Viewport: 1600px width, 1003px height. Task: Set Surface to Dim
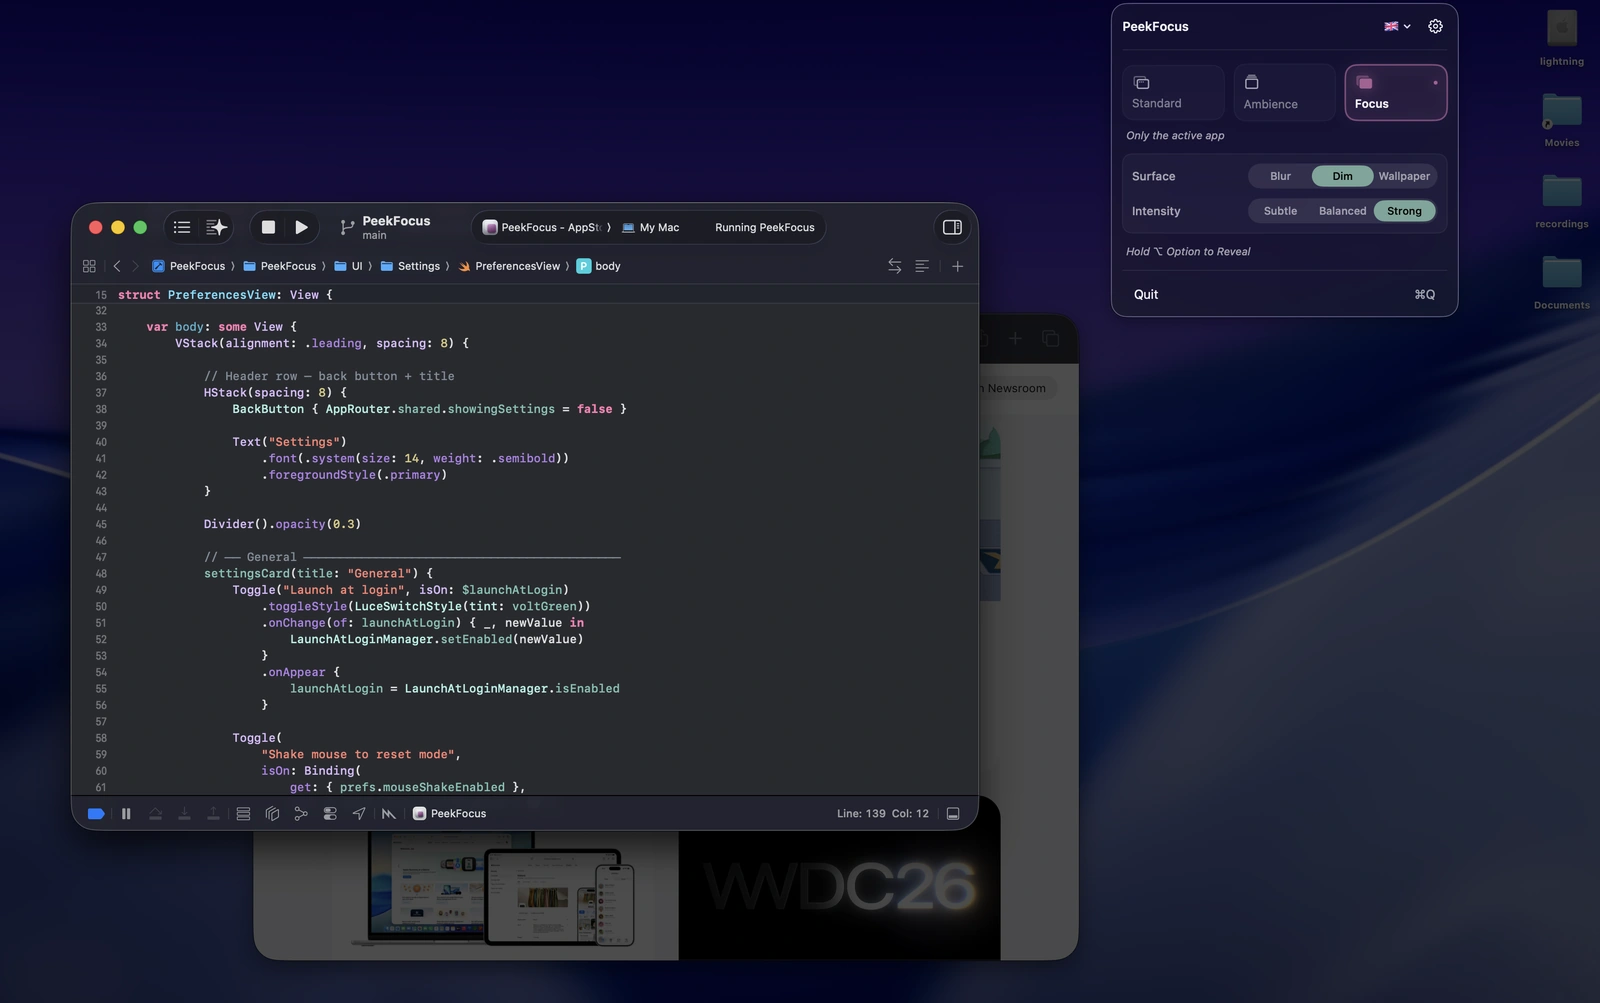(1342, 176)
